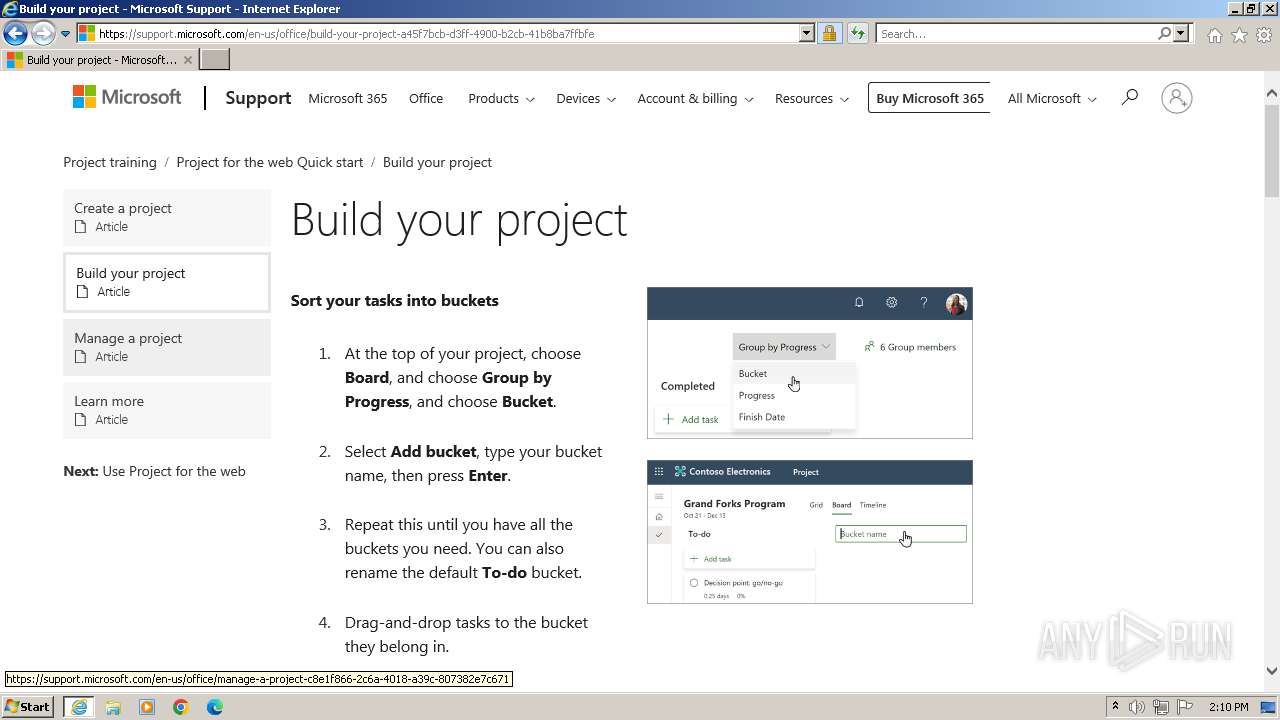Click the browser Back arrow button
The image size is (1280, 720).
pyautogui.click(x=15, y=33)
